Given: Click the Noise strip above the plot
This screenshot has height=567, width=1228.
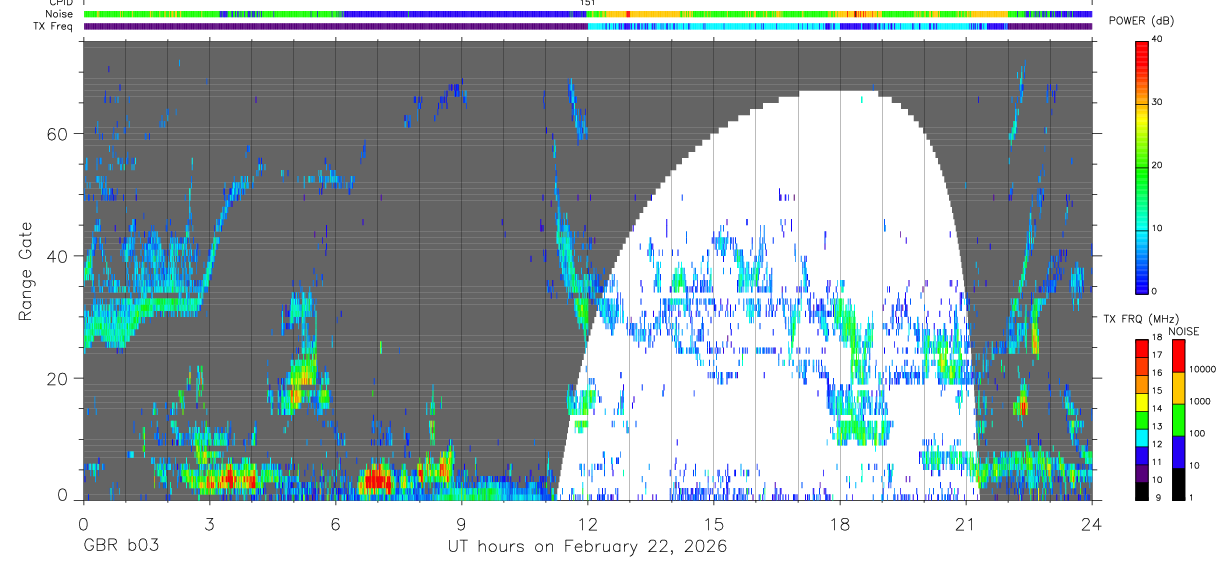Looking at the screenshot, I should tap(588, 14).
